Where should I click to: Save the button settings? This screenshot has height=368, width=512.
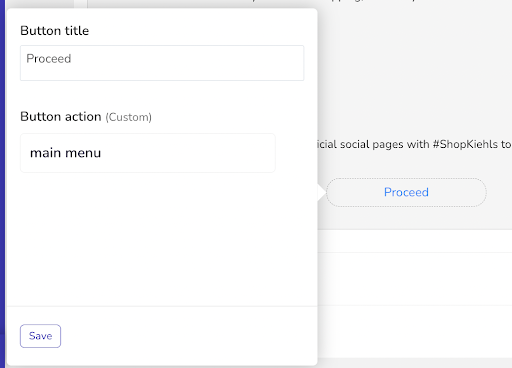click(x=40, y=336)
